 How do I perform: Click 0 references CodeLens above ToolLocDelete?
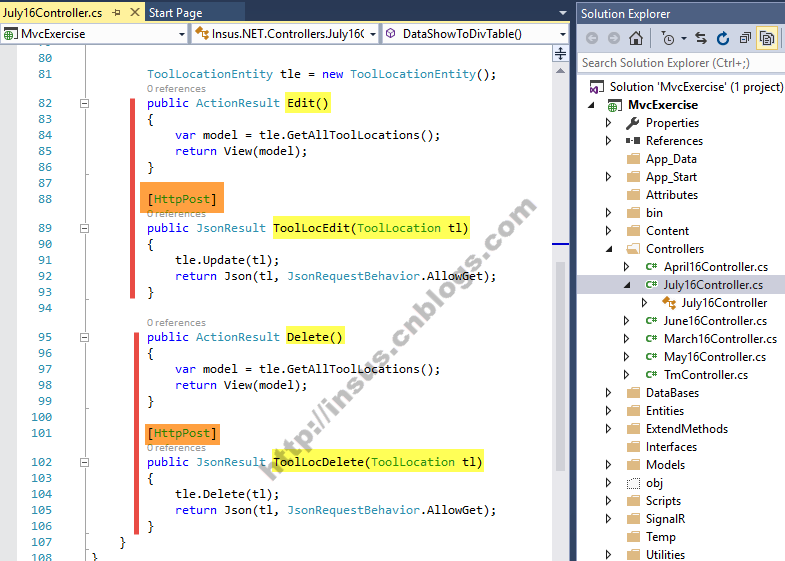click(176, 448)
